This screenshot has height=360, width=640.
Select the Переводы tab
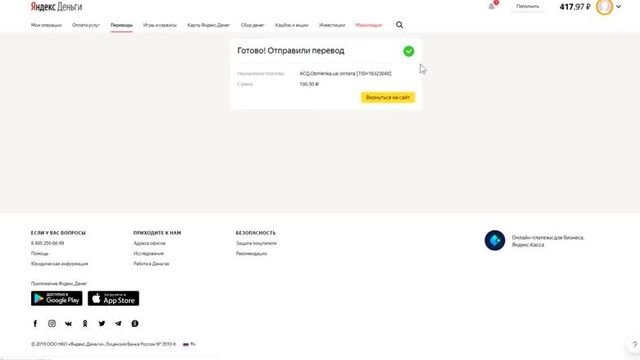(x=122, y=25)
